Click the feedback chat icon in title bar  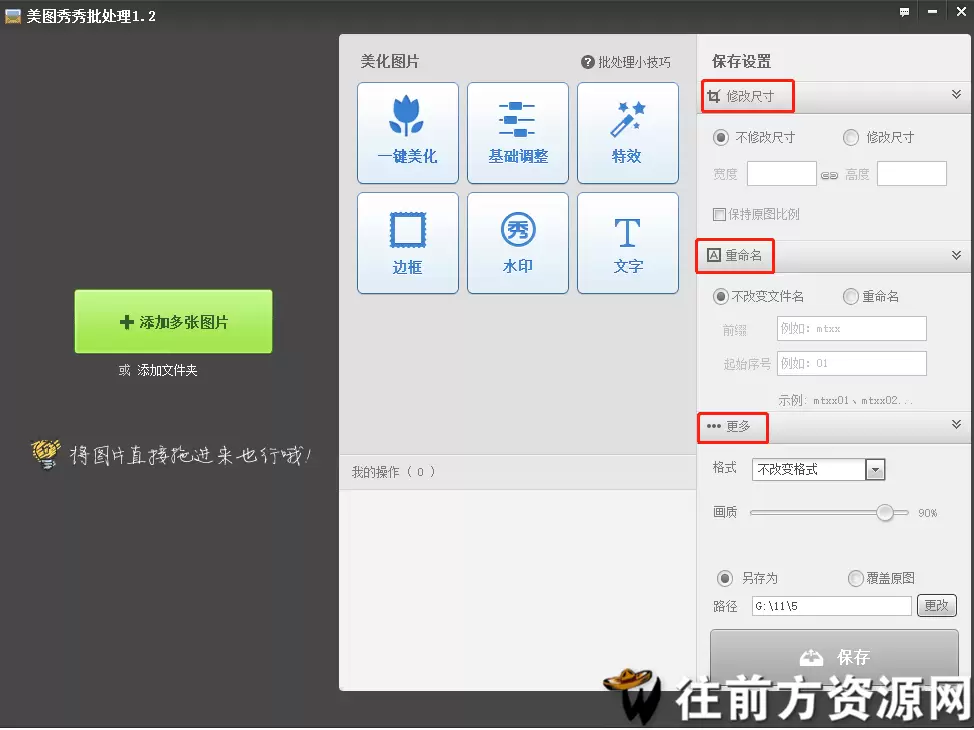(904, 12)
